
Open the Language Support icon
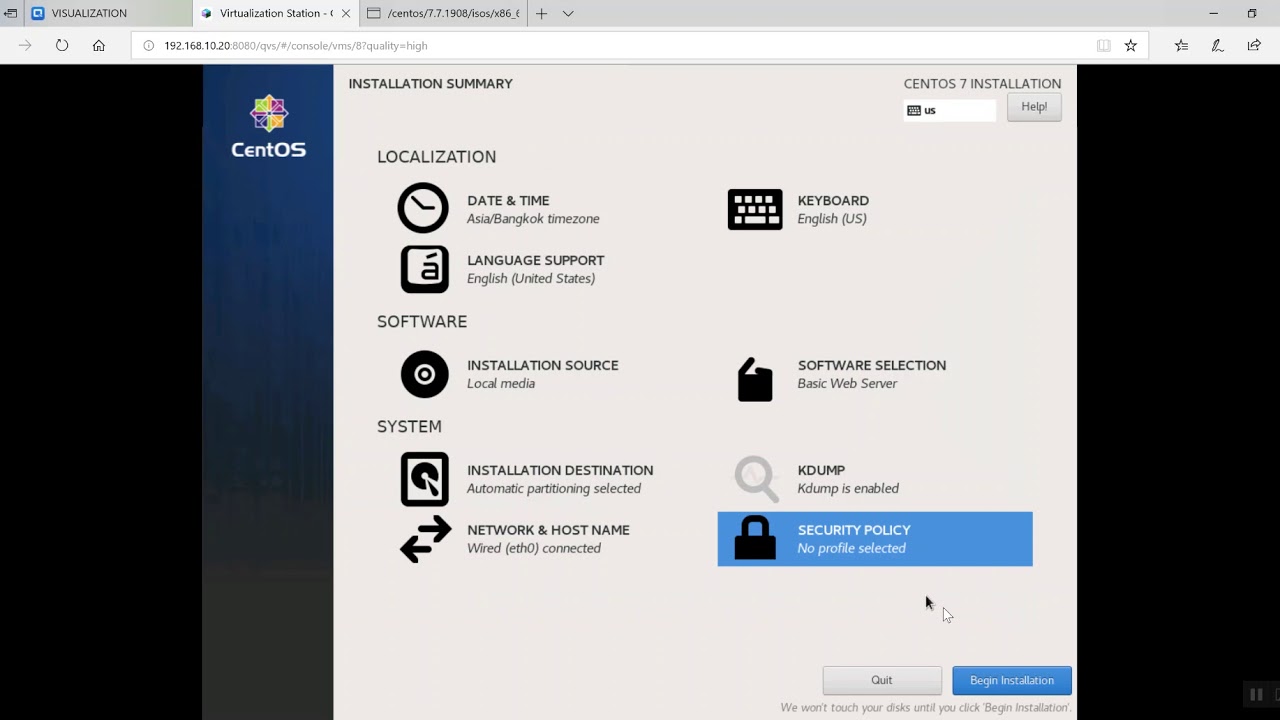point(424,269)
